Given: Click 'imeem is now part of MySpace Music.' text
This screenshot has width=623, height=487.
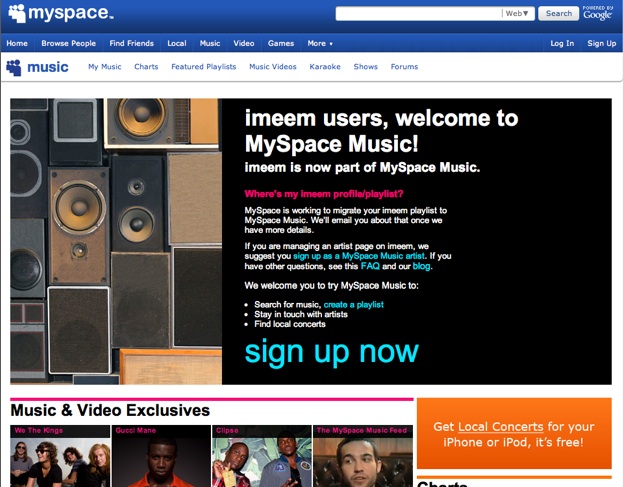Looking at the screenshot, I should tap(362, 168).
